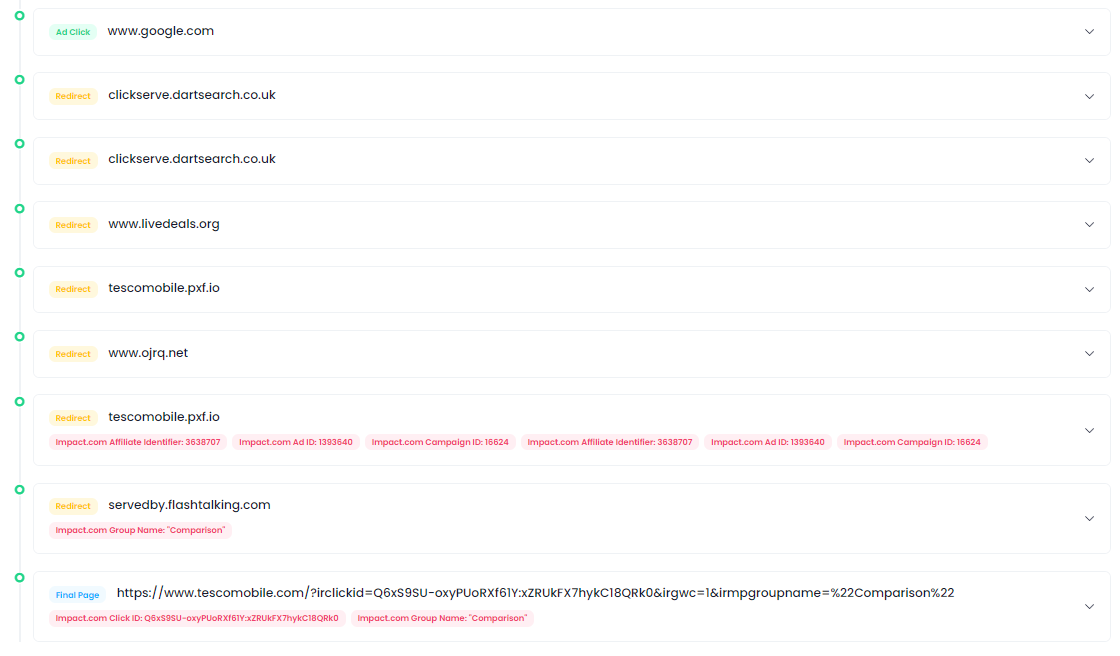The height and width of the screenshot is (656, 1120).
Task: Open the https://www.tescomobile.com final page URL
Action: [535, 592]
